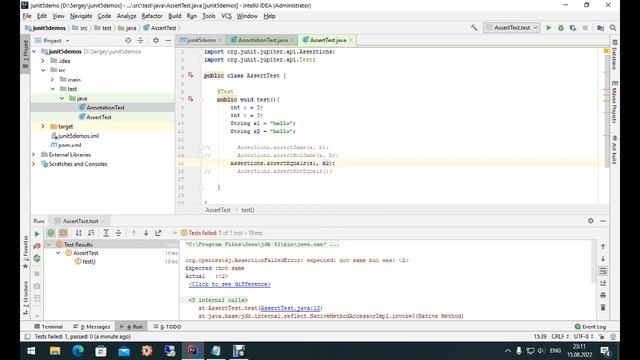
Task: Expand the .idea folder
Action: click(x=43, y=60)
